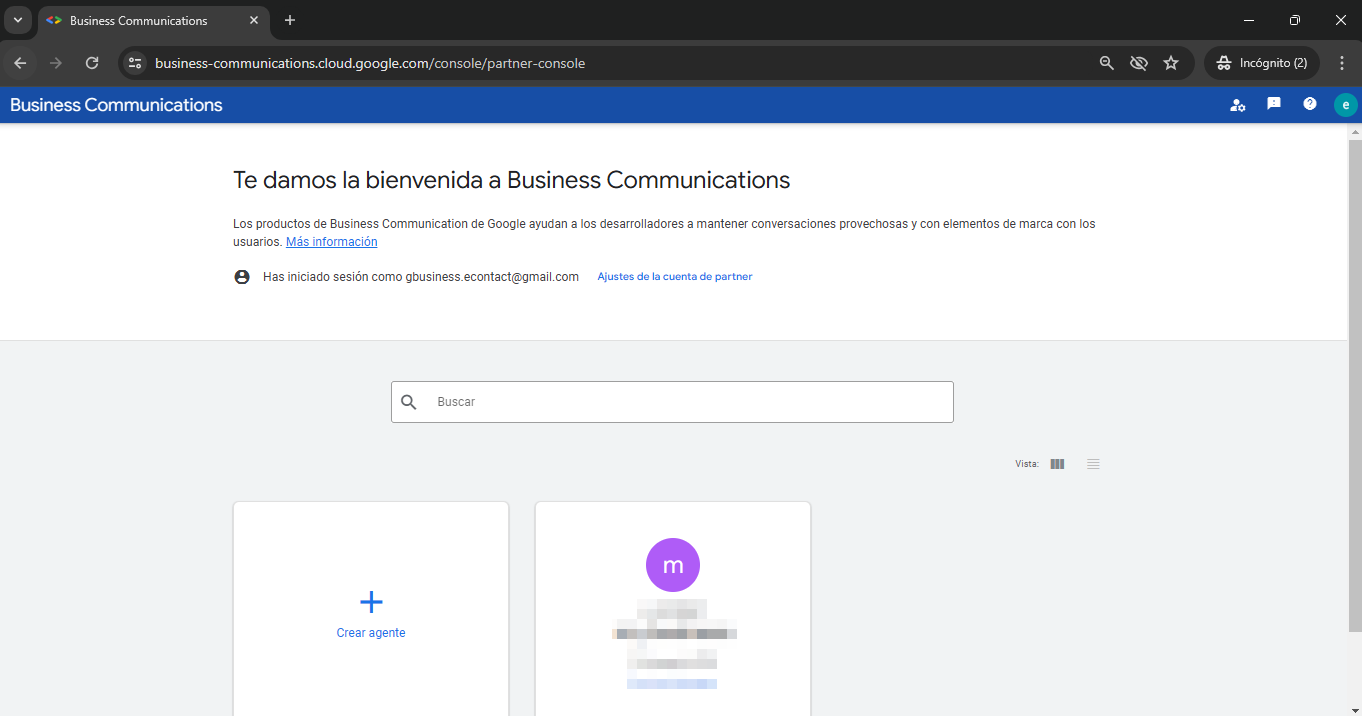Viewport: 1362px width, 716px height.
Task: Click the third-party cookies blocked eye icon
Action: pyautogui.click(x=1138, y=63)
